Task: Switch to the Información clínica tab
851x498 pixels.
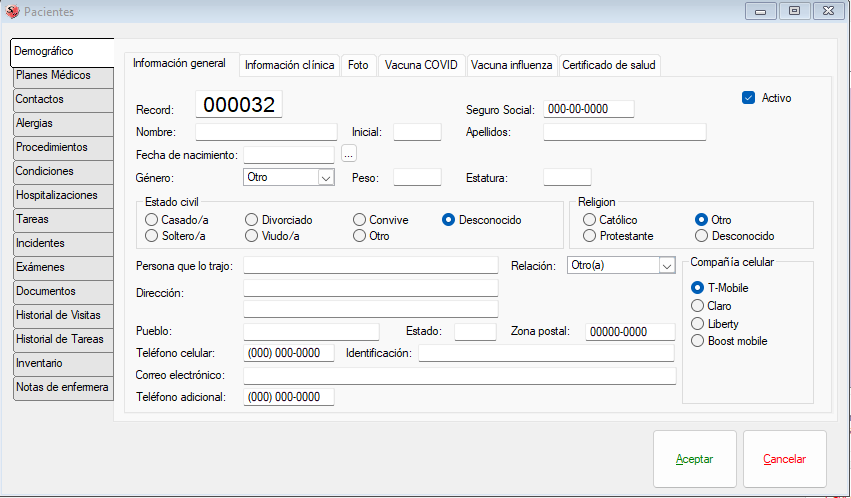Action: click(289, 65)
